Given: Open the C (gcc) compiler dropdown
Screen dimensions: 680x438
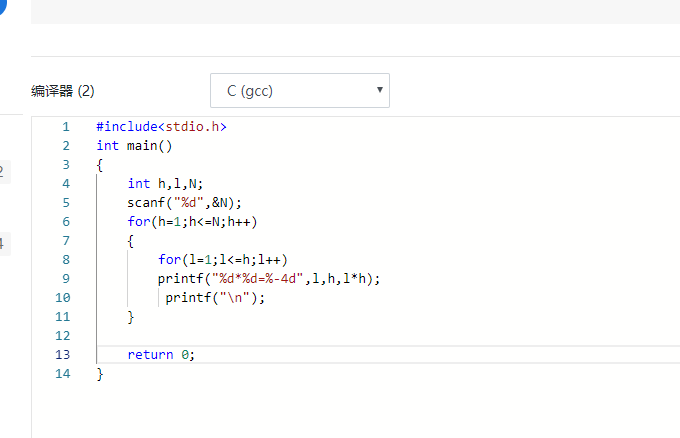Looking at the screenshot, I should point(299,90).
